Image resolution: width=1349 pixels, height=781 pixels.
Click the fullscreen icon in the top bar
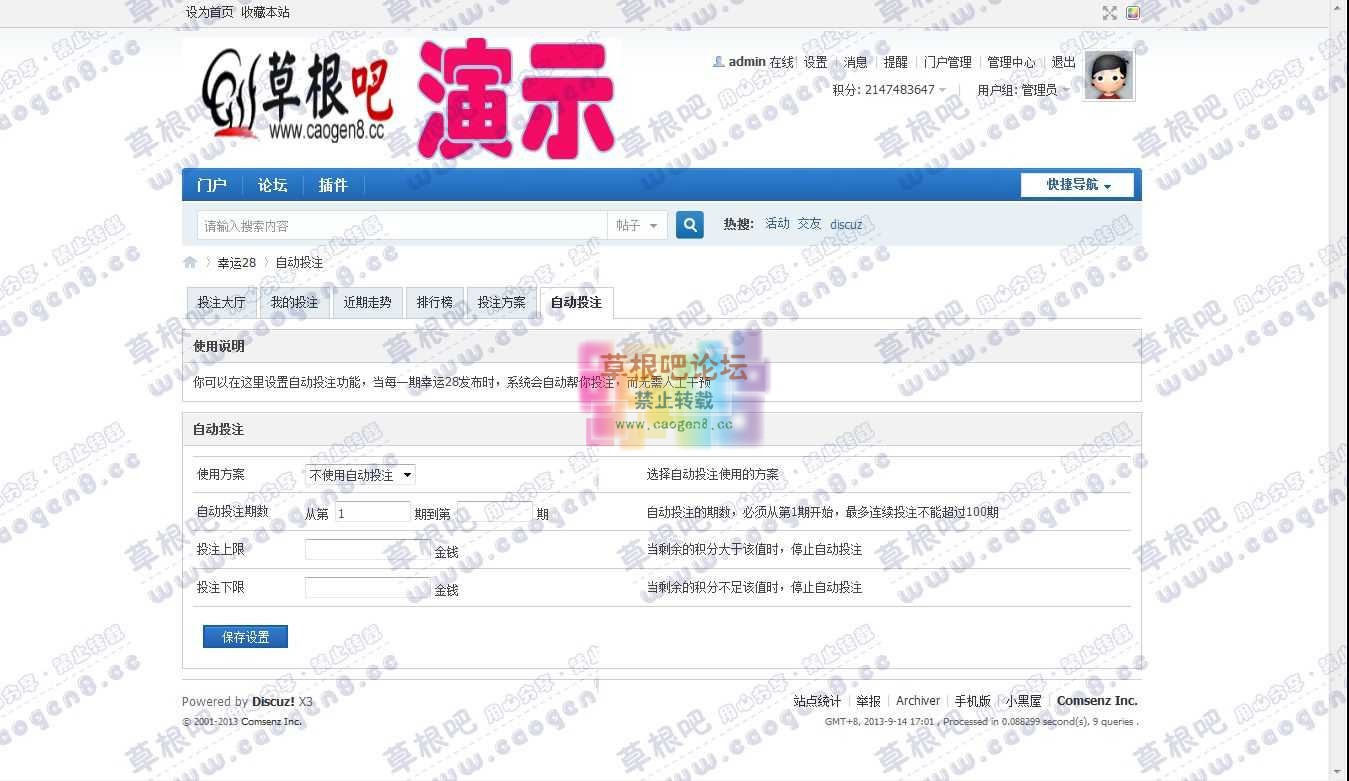tap(1109, 13)
